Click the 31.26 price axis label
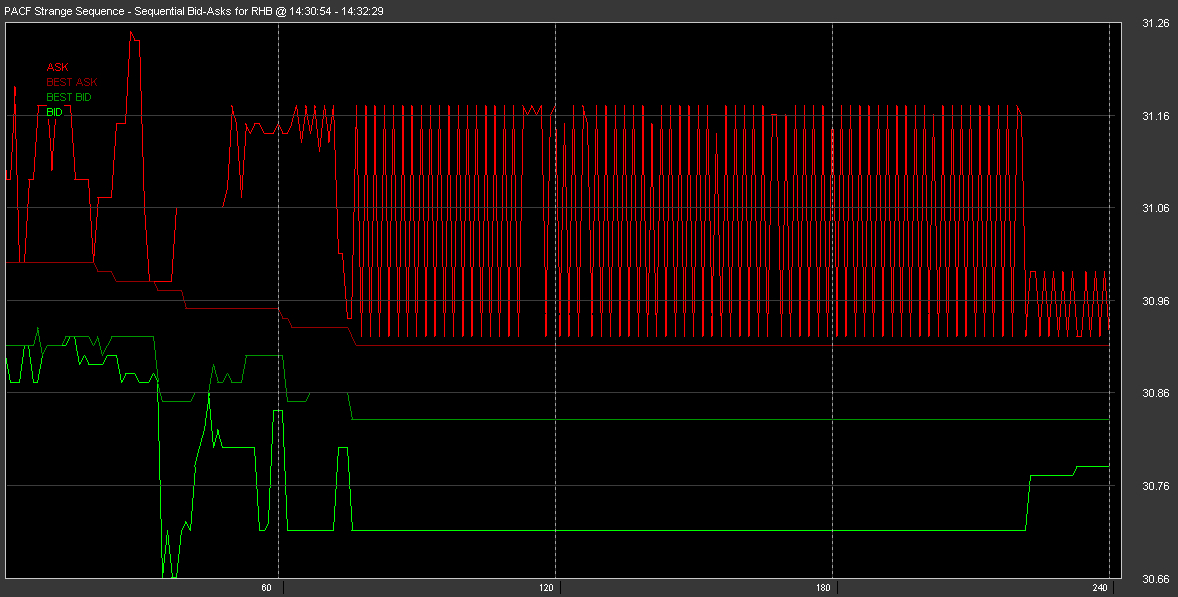The image size is (1178, 597). click(1155, 24)
